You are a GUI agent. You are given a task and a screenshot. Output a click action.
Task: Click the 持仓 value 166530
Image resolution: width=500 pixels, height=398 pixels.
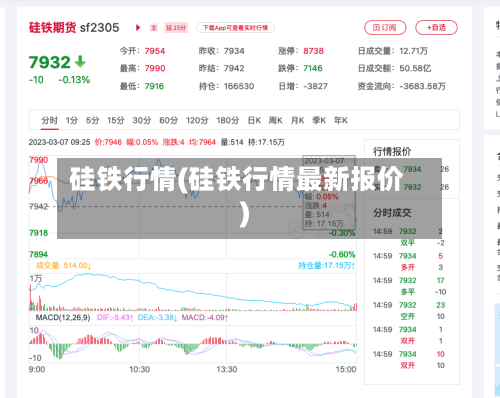click(239, 86)
